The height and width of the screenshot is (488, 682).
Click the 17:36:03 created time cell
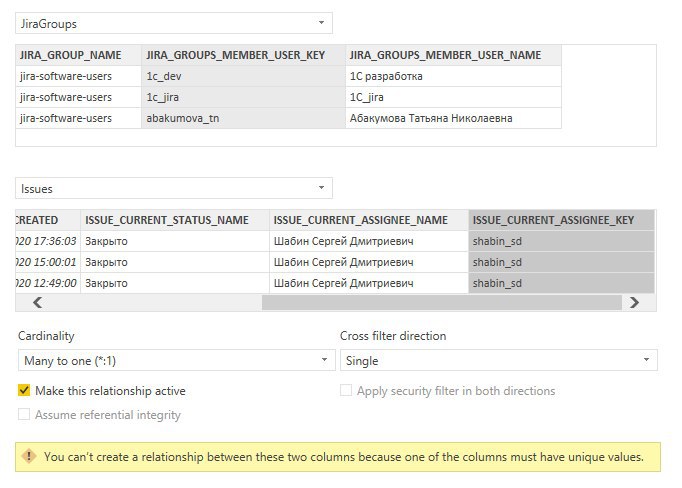48,241
